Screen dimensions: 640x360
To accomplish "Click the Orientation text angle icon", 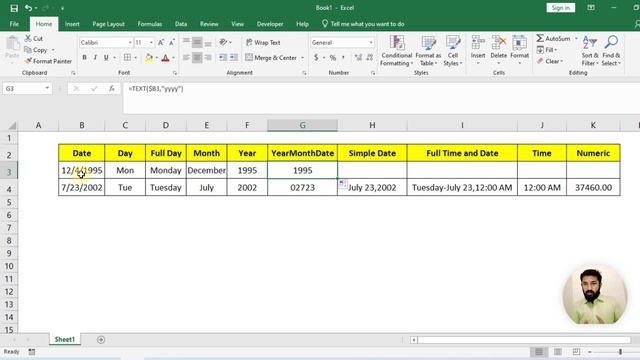I will click(x=223, y=42).
